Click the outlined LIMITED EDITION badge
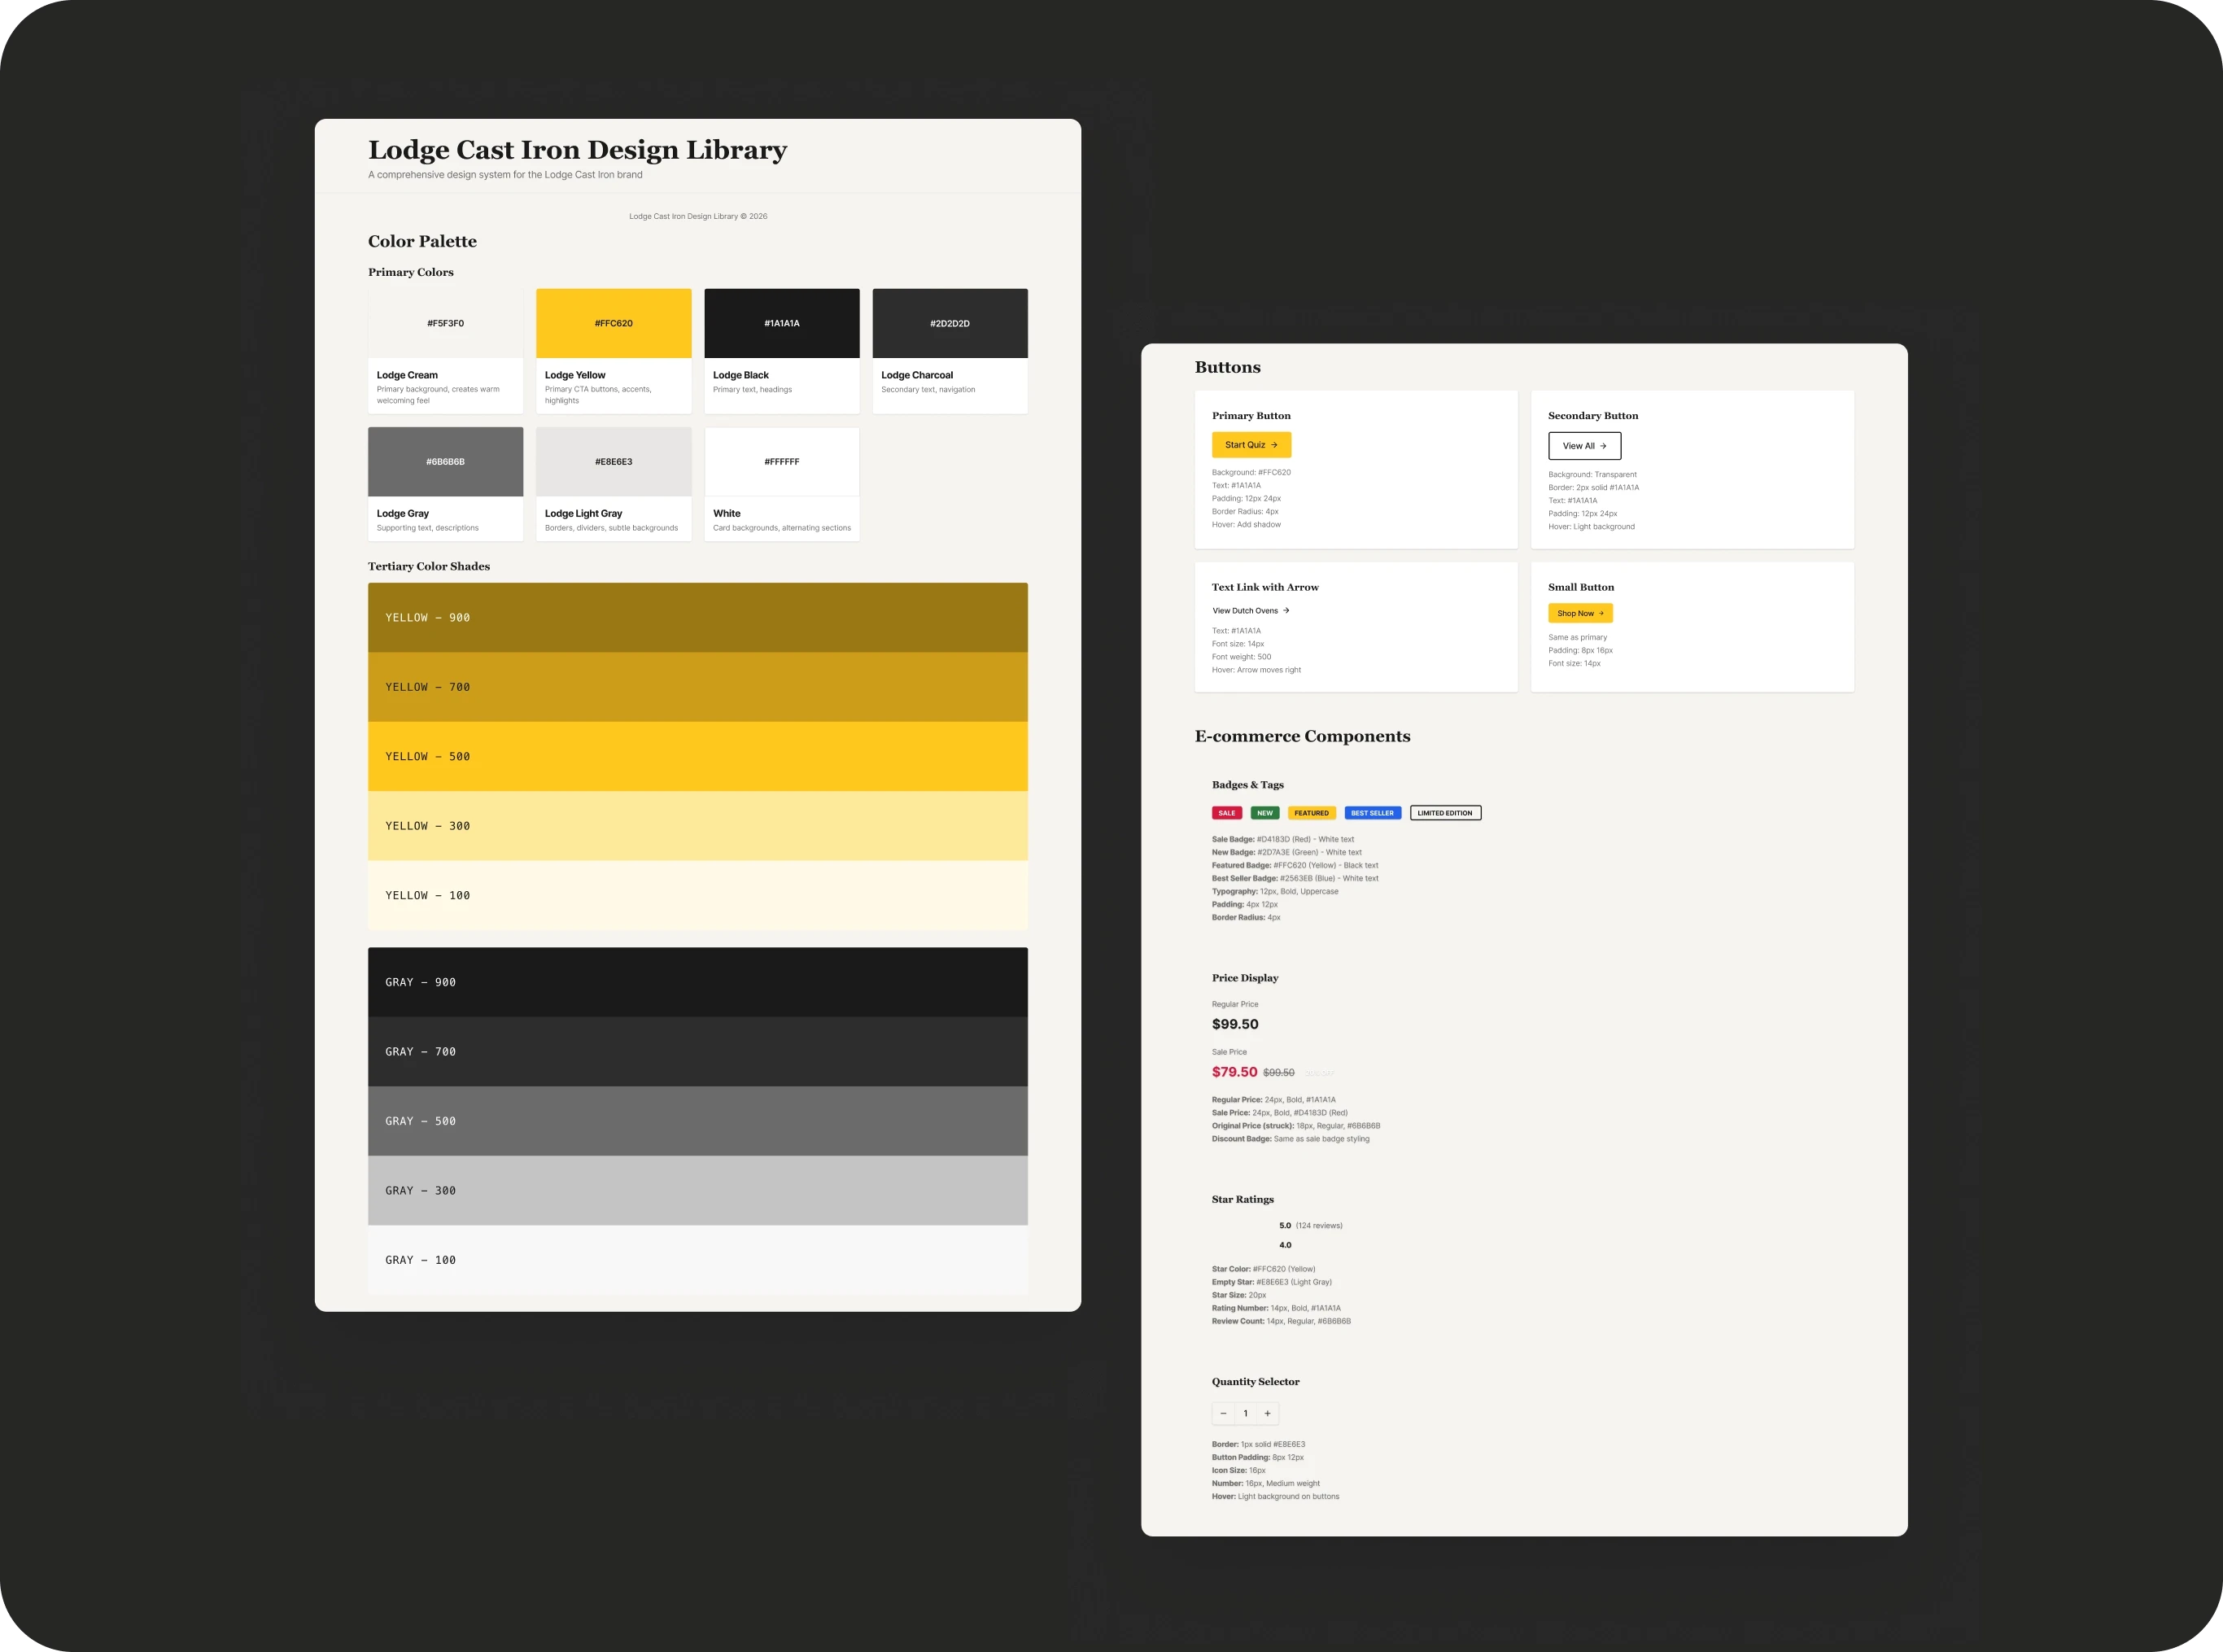 coord(1445,813)
